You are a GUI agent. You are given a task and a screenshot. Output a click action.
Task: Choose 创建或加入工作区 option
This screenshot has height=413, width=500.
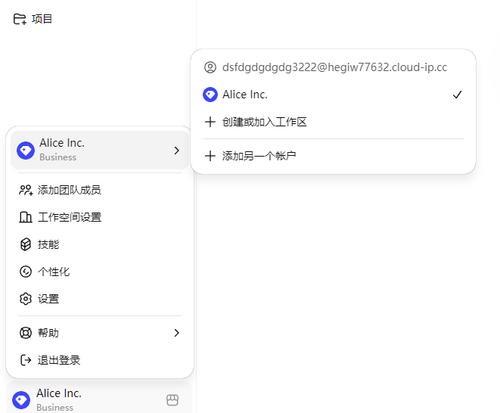(x=333, y=122)
